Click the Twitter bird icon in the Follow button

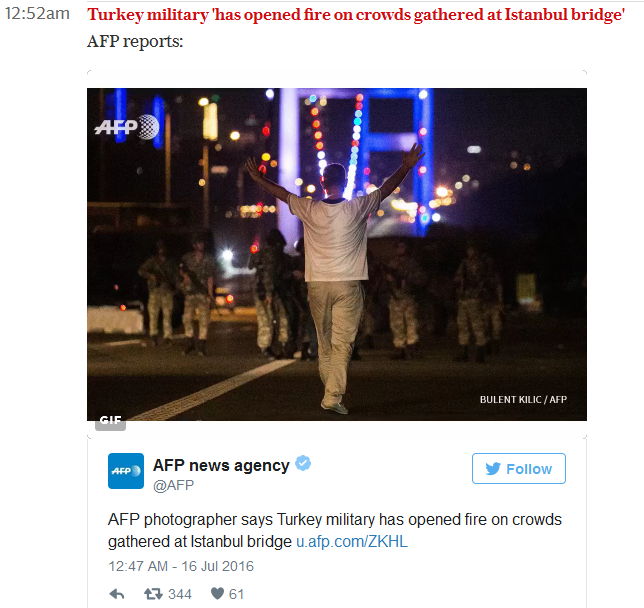(x=493, y=468)
